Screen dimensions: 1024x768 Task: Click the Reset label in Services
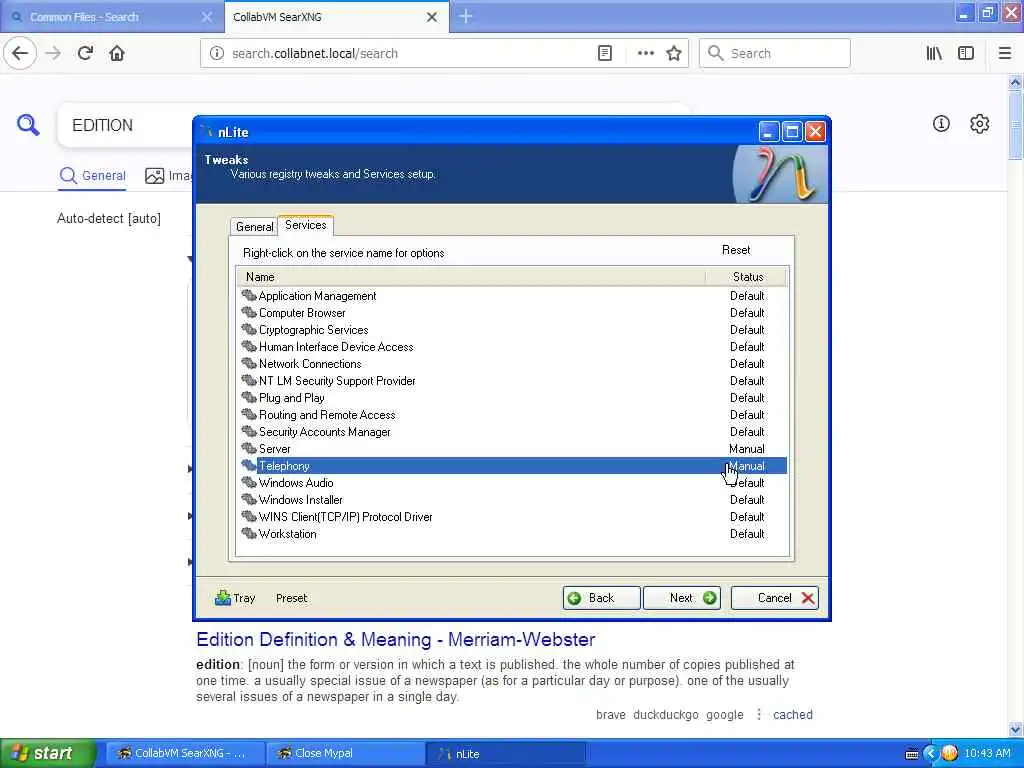736,249
